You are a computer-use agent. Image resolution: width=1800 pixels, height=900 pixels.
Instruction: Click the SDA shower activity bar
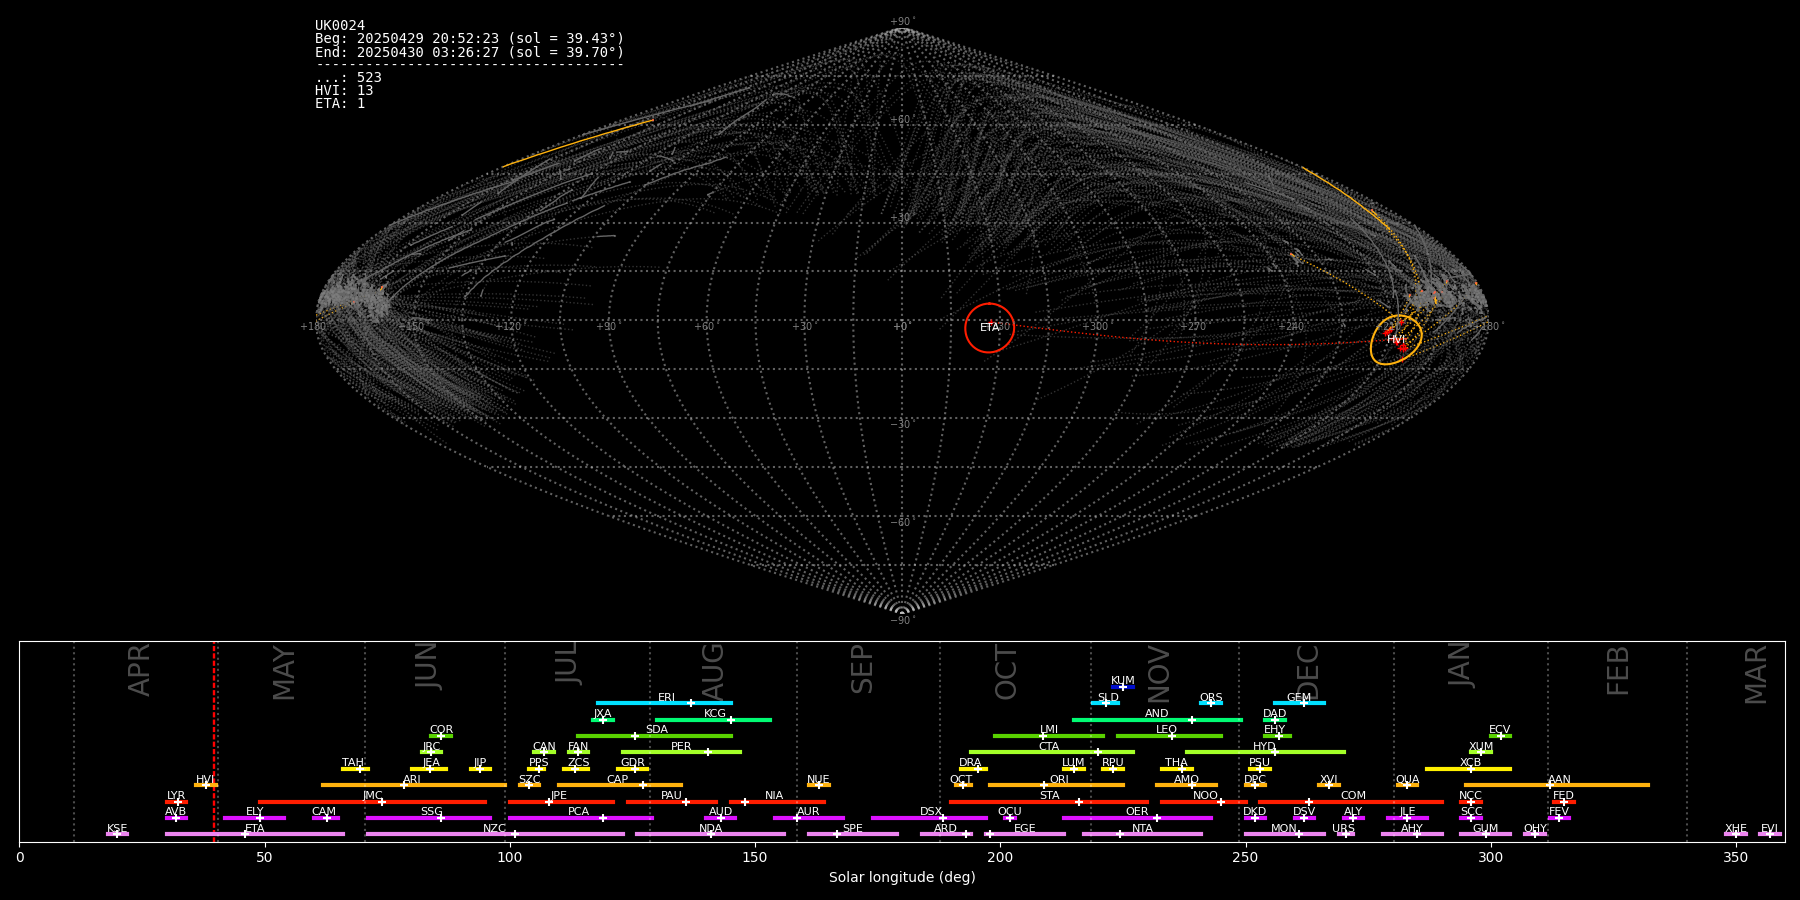654,736
